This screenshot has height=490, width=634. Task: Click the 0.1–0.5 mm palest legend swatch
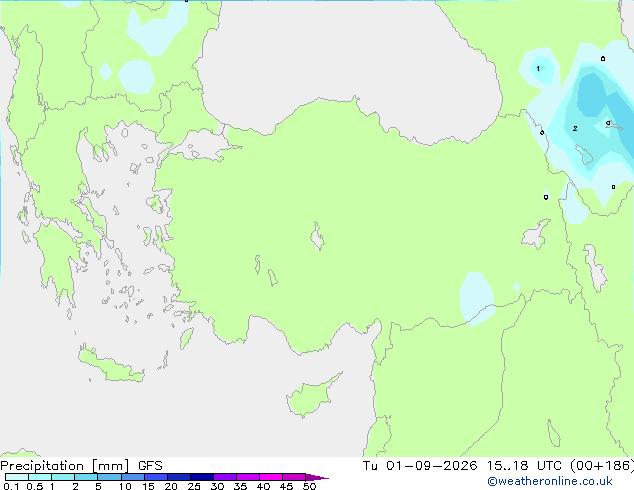coord(17,477)
